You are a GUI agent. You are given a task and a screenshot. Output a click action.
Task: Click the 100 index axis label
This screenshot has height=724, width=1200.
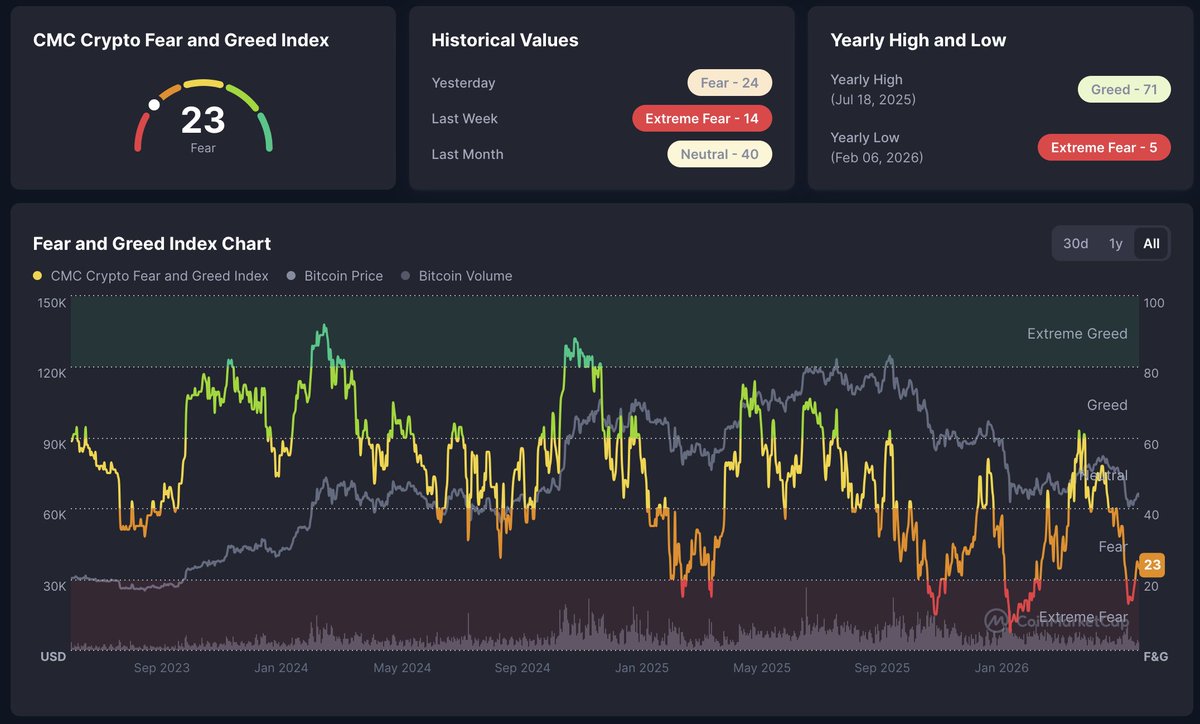(x=1152, y=302)
